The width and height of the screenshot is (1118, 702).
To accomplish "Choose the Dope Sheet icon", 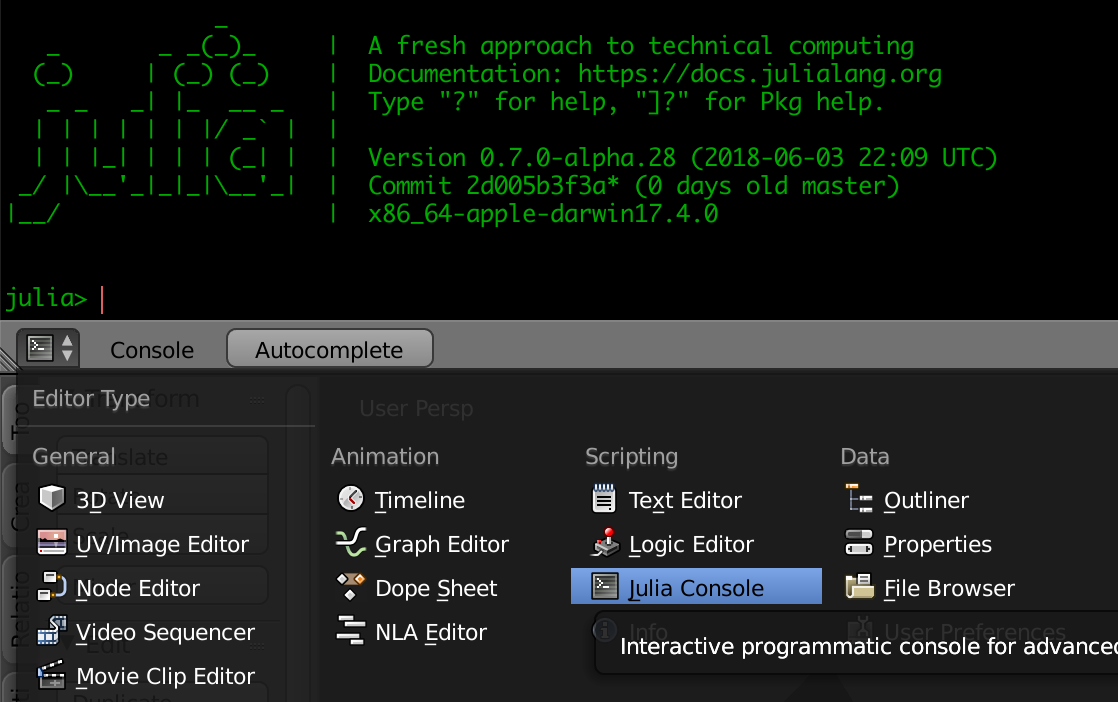I will coord(351,587).
